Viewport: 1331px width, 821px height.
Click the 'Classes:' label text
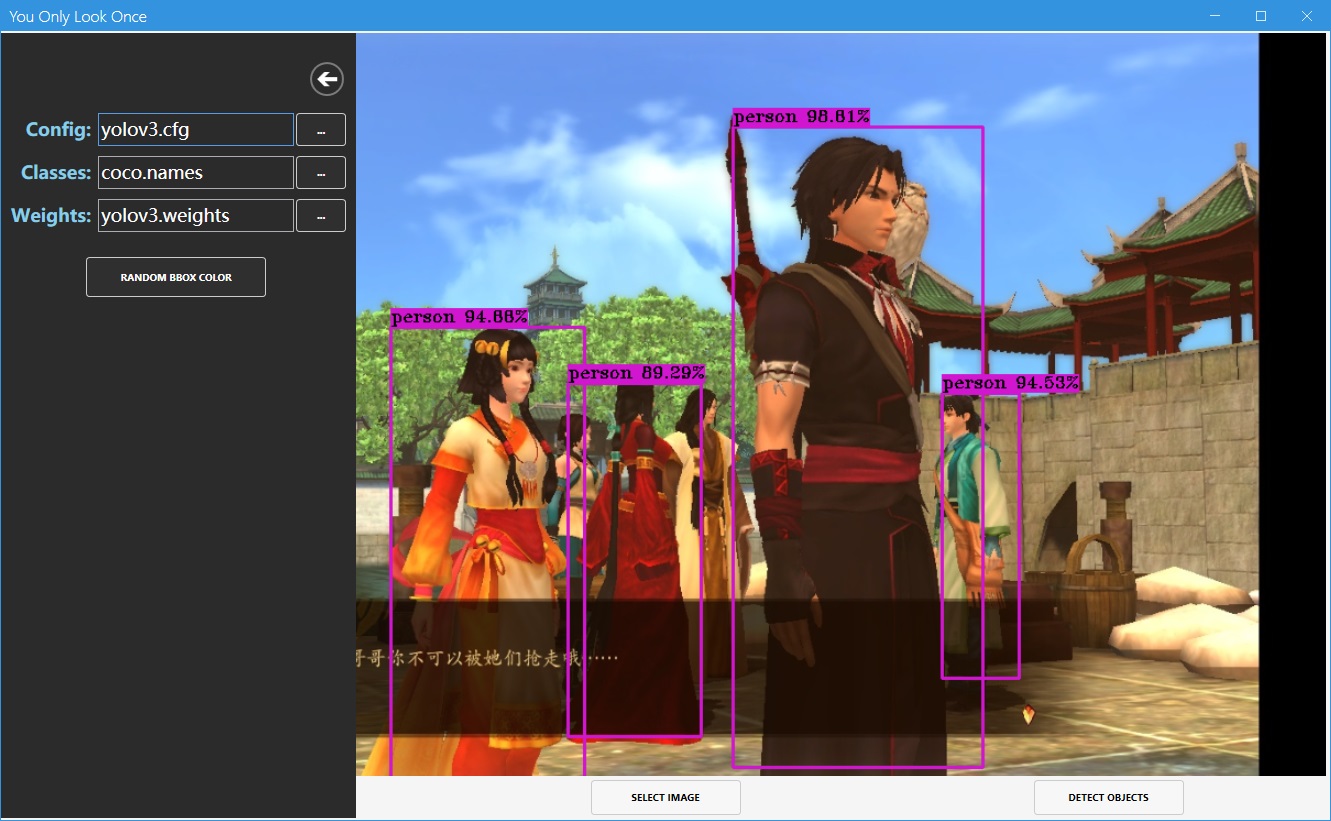[x=56, y=173]
